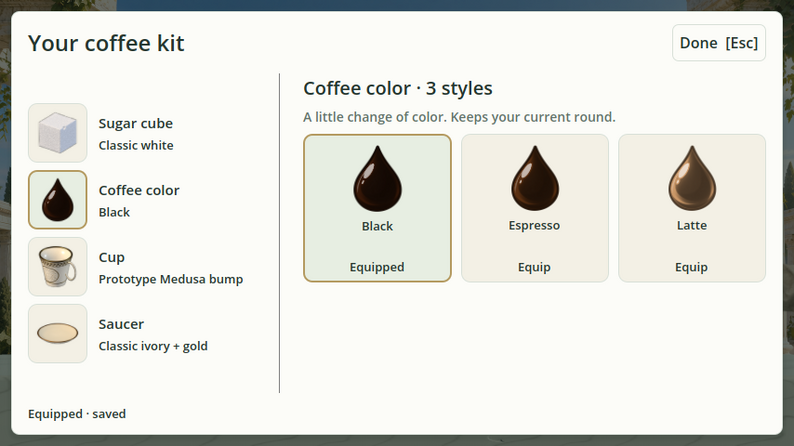794x446 pixels.
Task: Close the kit with Done button
Action: coord(719,43)
